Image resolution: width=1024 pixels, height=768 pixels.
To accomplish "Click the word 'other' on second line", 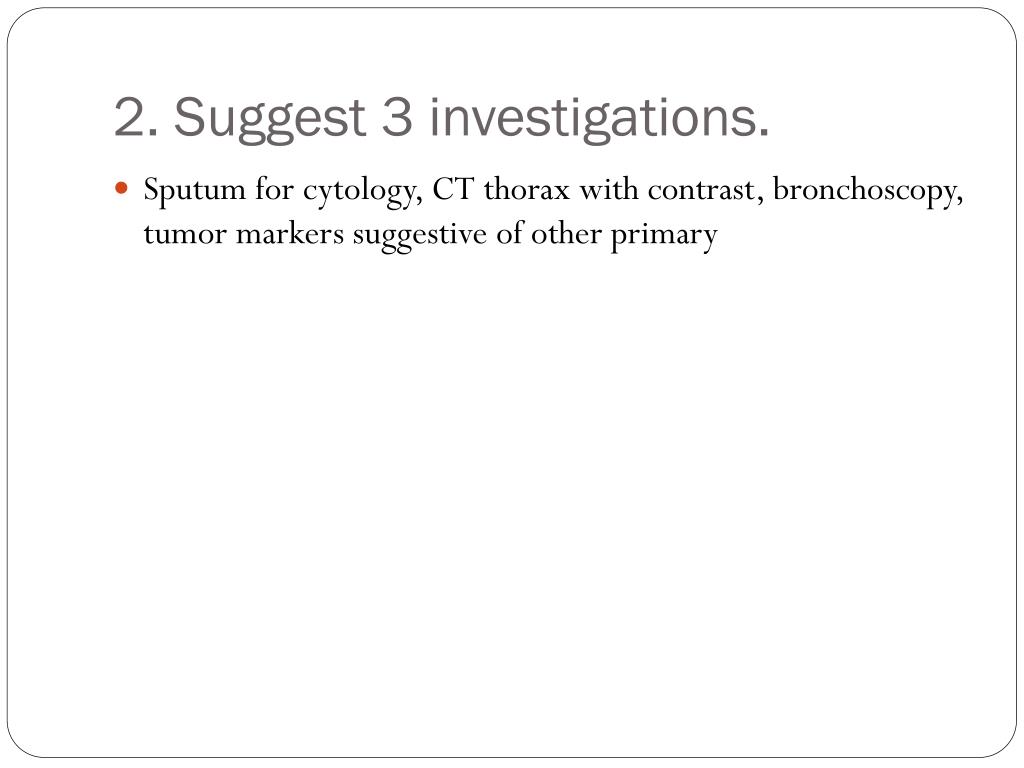I will point(566,233).
